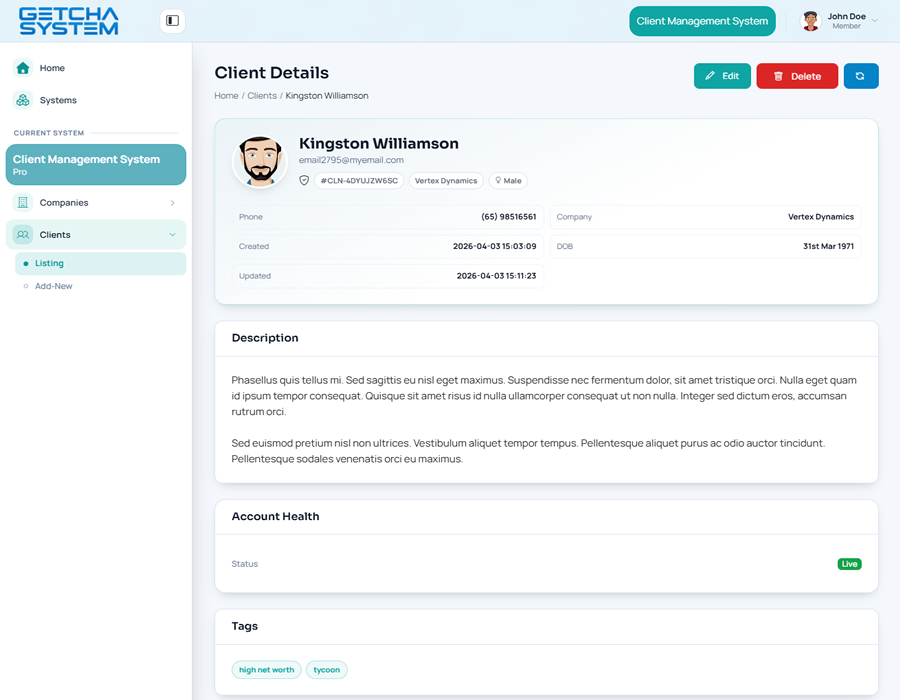The width and height of the screenshot is (900, 700).
Task: Click the 'high net worth' tag
Action: point(267,670)
